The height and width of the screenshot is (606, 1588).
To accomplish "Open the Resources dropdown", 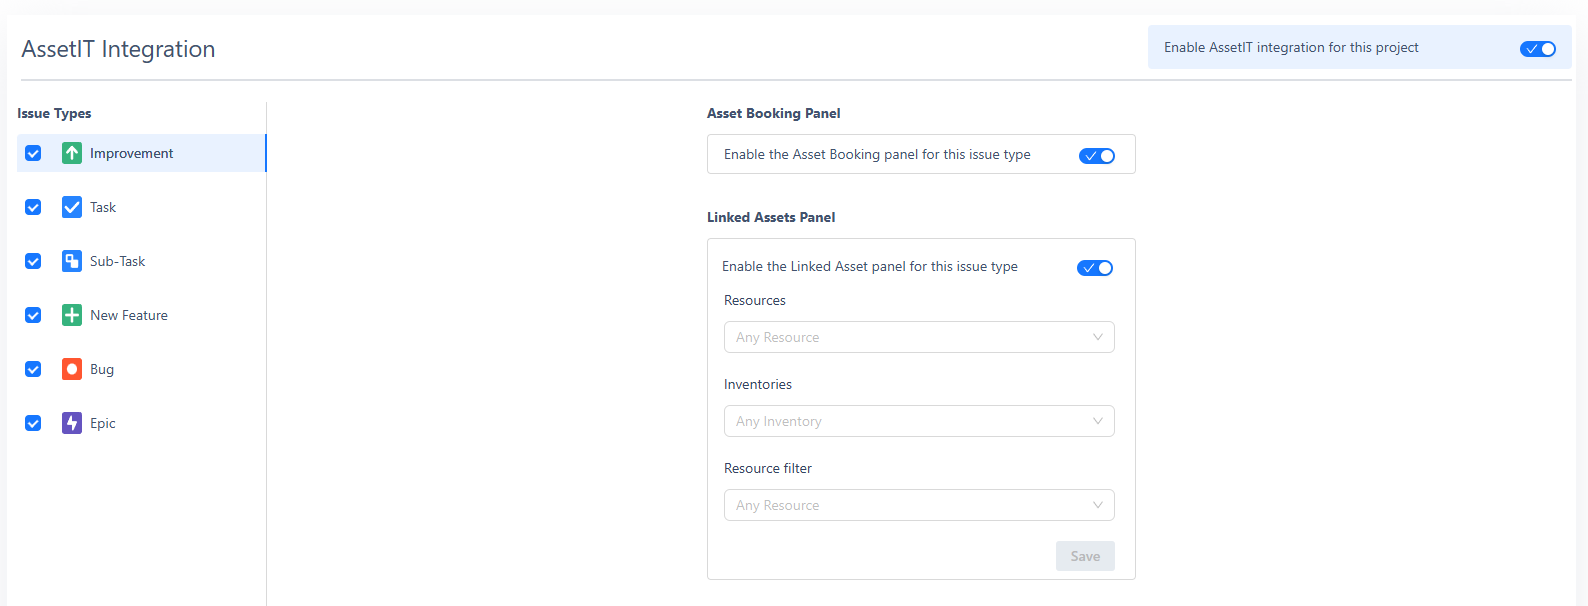I will pyautogui.click(x=918, y=337).
